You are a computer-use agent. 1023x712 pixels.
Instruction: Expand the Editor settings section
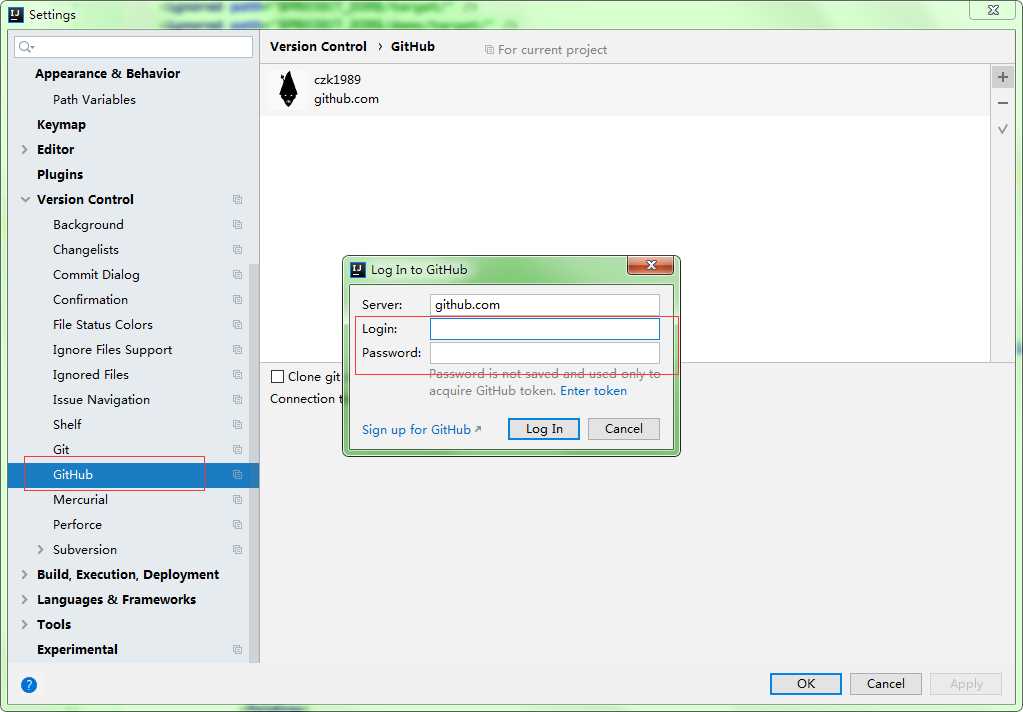[x=25, y=149]
